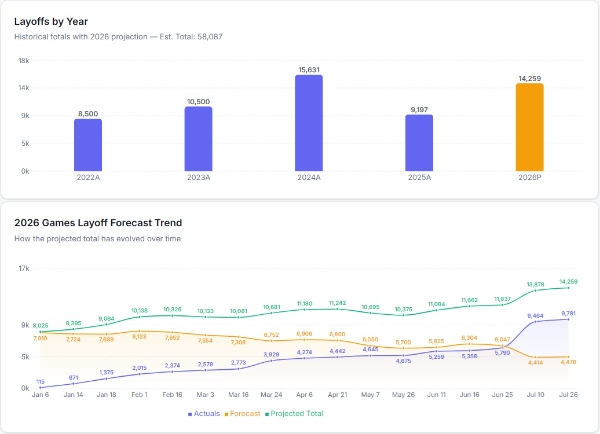This screenshot has height=434, width=600.
Task: Click the Feb 1 forecast point 8,123
Action: [139, 331]
